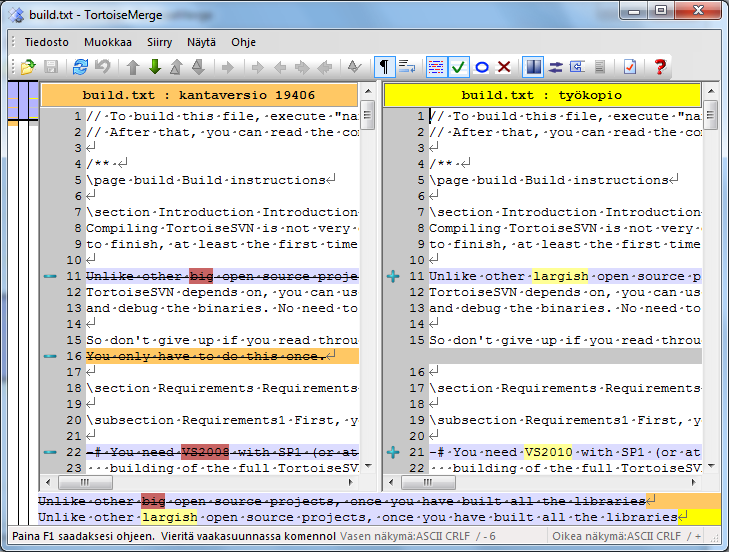Viewport: 729px width, 552px height.
Task: Click the 'build.txt : työkopio' pane header
Action: [542, 95]
